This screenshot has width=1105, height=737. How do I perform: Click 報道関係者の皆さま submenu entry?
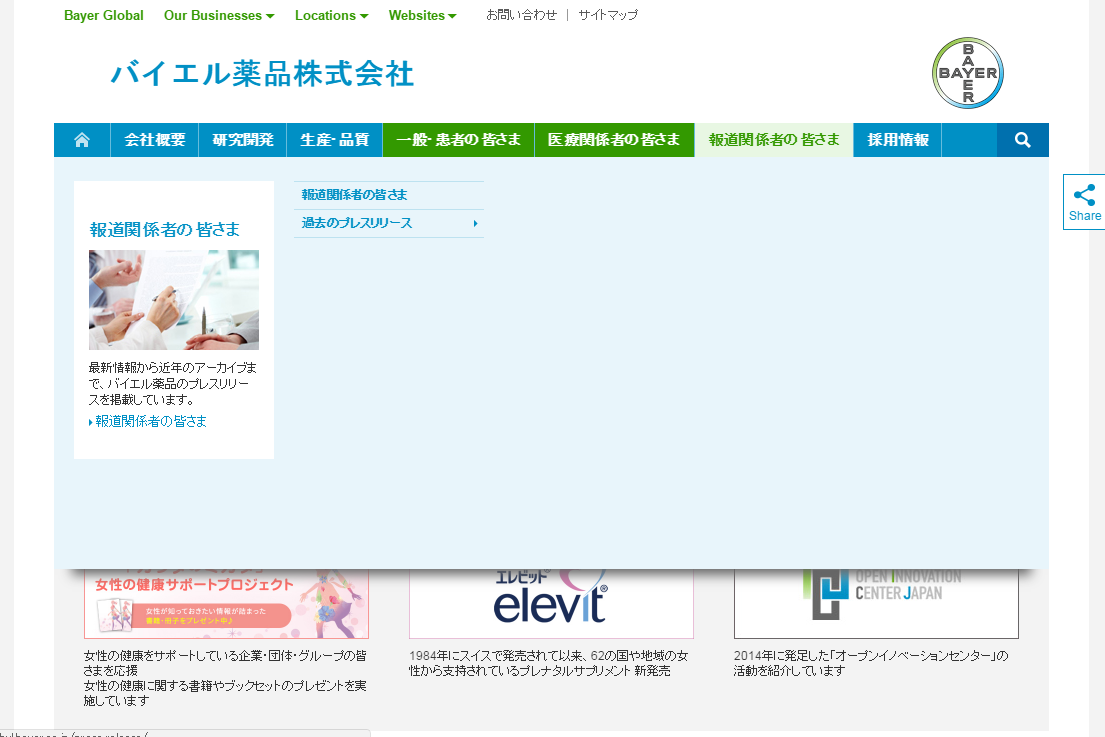coord(389,195)
